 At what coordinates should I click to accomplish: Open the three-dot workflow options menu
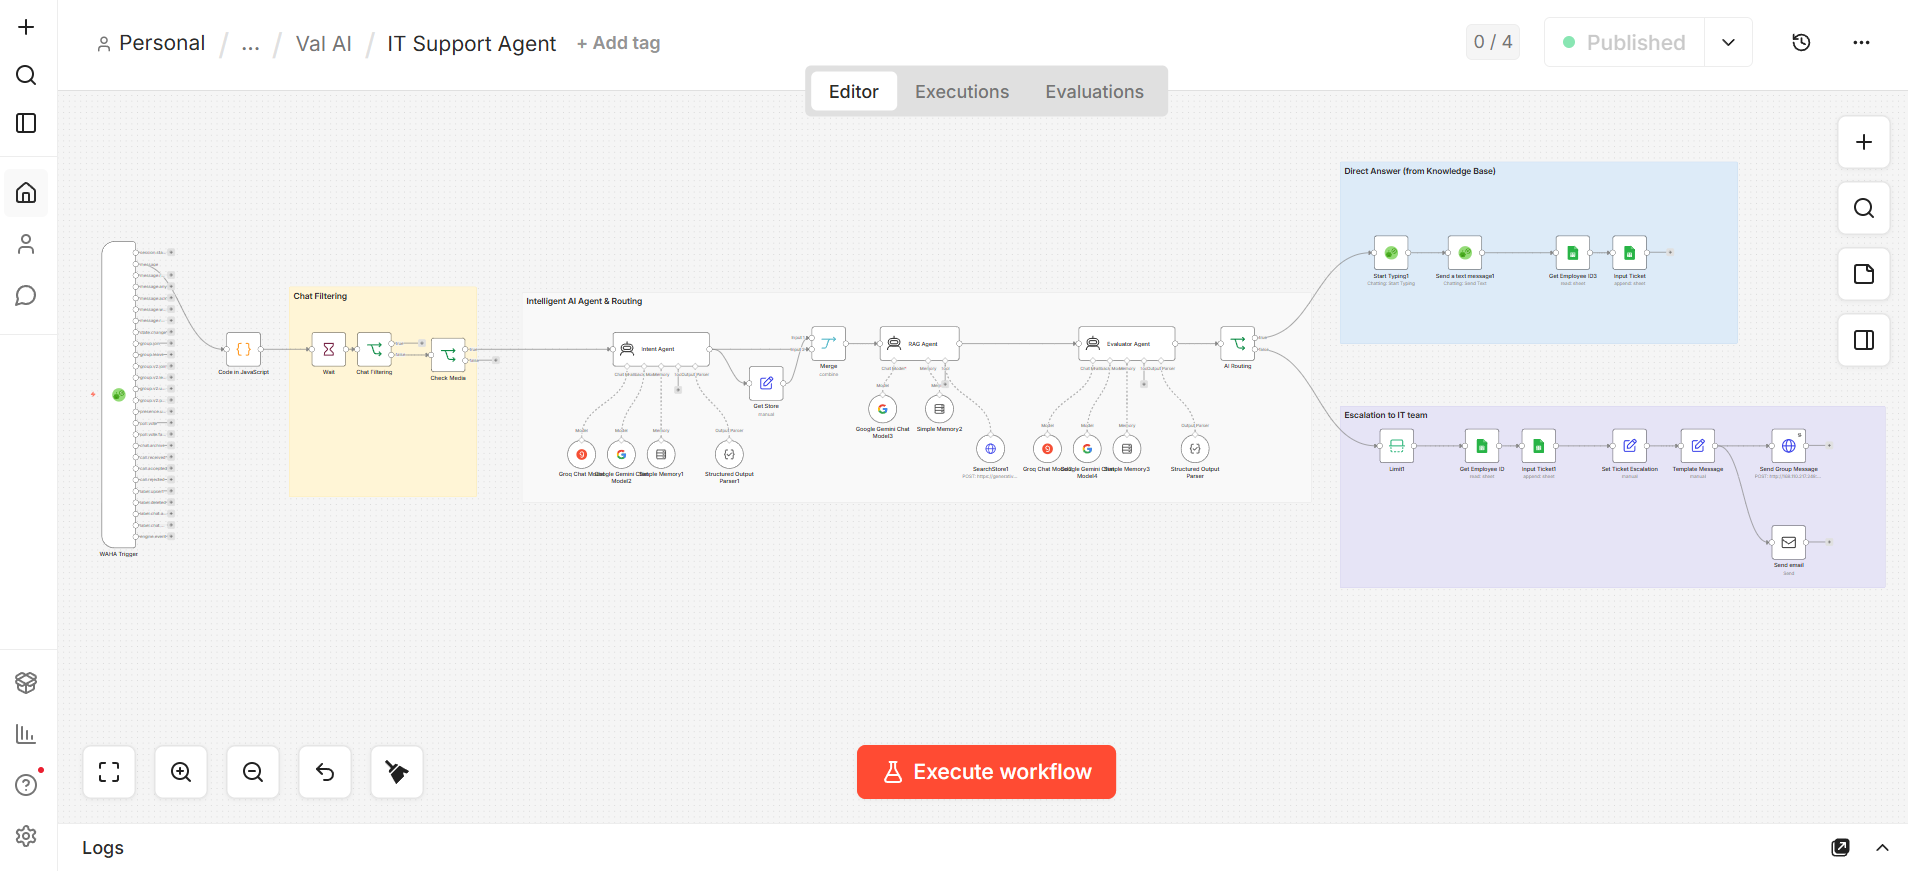(1861, 42)
